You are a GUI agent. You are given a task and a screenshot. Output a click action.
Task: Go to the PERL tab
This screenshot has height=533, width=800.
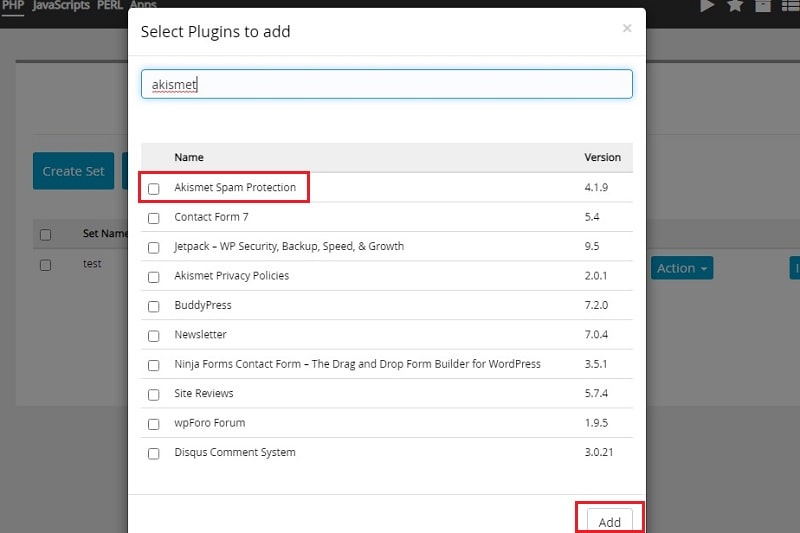pyautogui.click(x=110, y=6)
